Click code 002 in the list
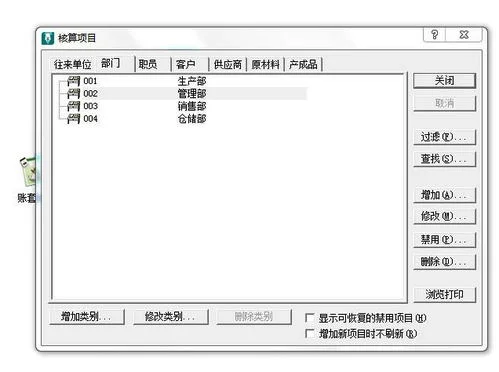This screenshot has width=499, height=372. pos(90,94)
